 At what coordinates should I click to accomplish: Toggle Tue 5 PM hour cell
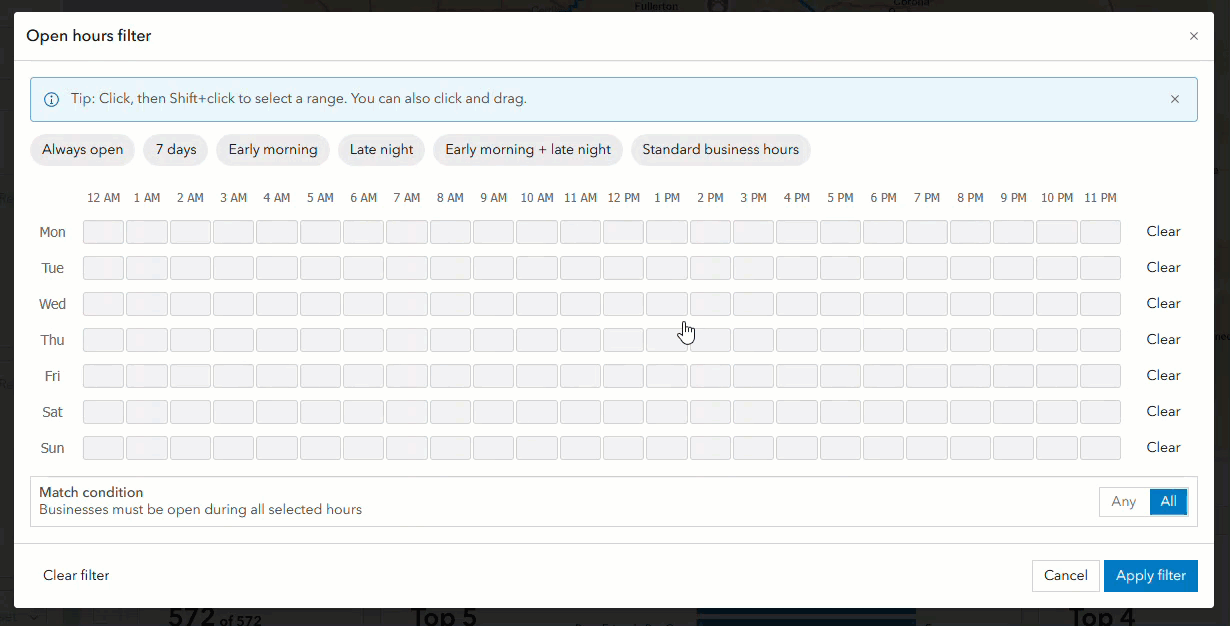[x=840, y=268]
